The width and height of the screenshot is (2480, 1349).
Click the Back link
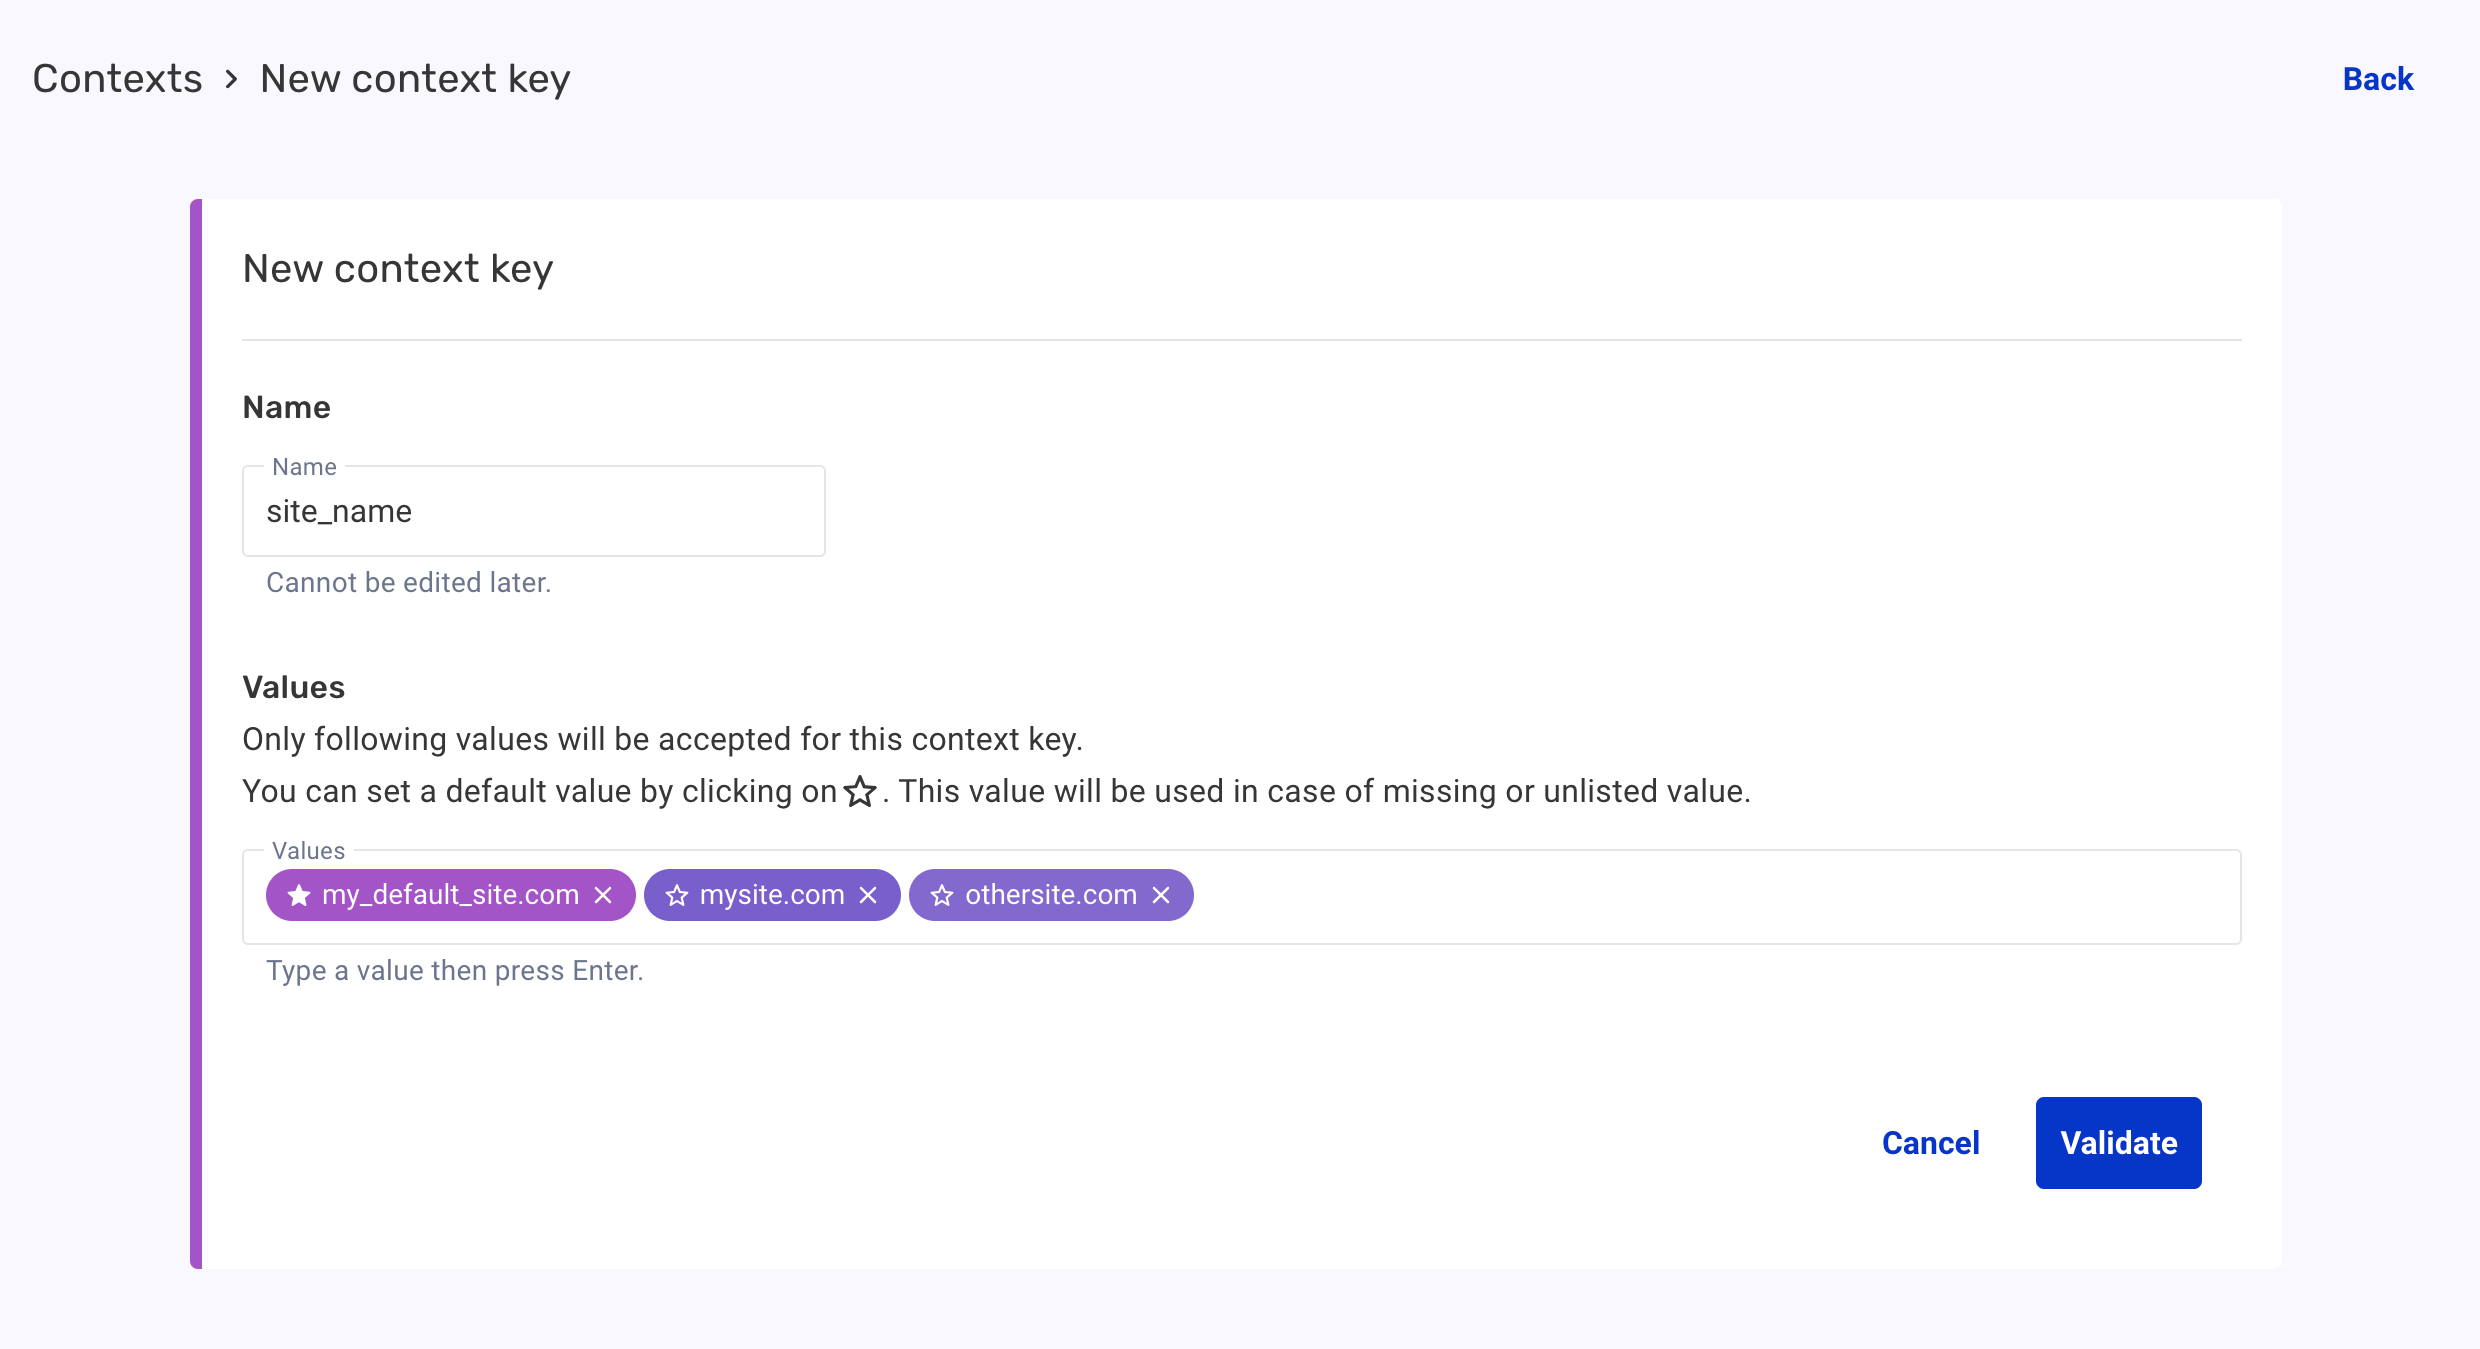(2377, 79)
